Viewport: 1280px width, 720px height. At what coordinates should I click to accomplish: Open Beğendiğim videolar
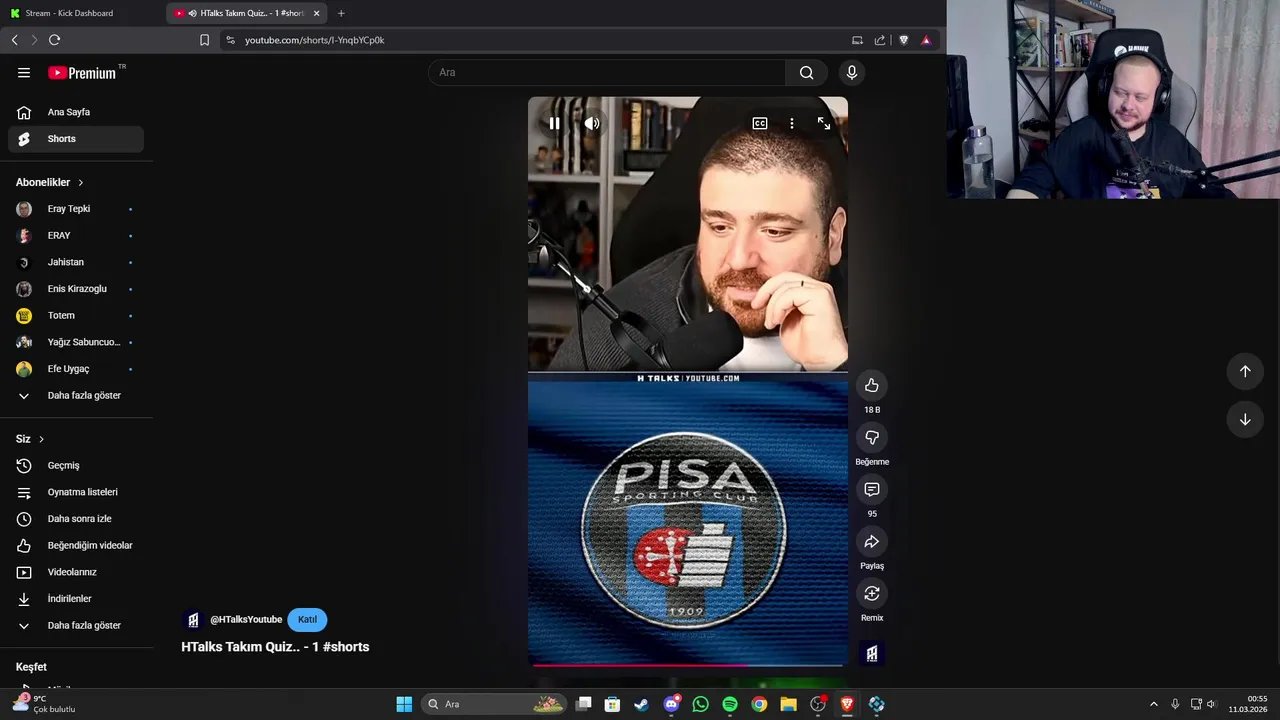[76, 546]
